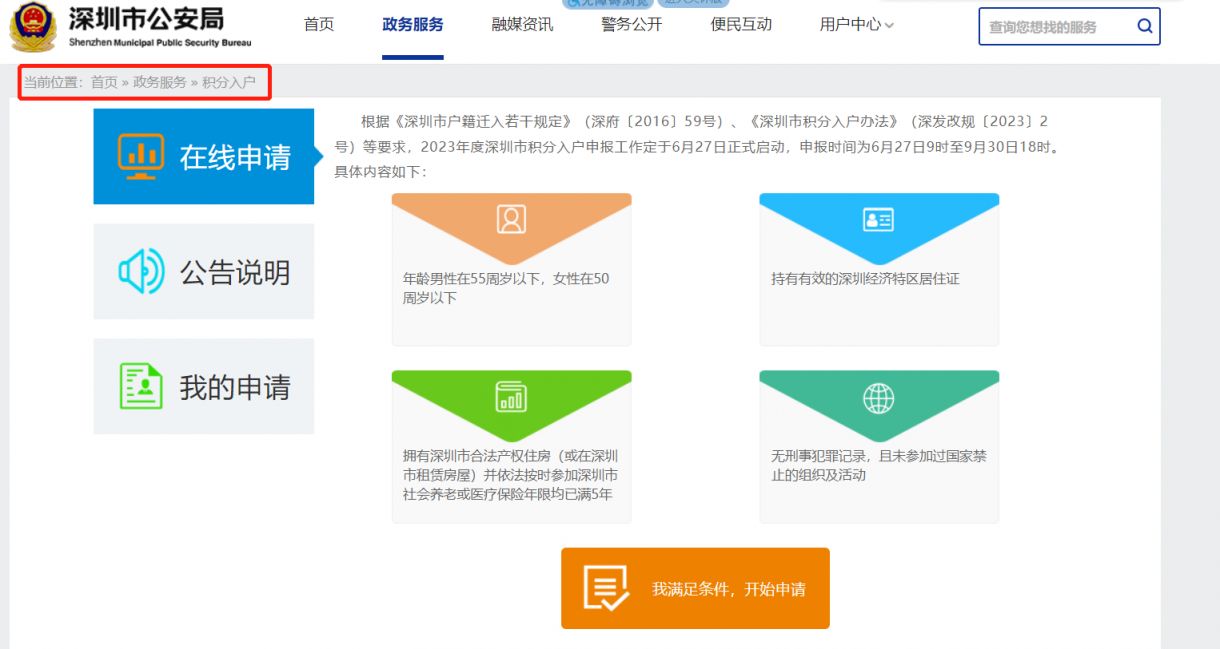Go to 首页 from the breadcrumb
Image resolution: width=1220 pixels, height=649 pixels.
click(106, 80)
